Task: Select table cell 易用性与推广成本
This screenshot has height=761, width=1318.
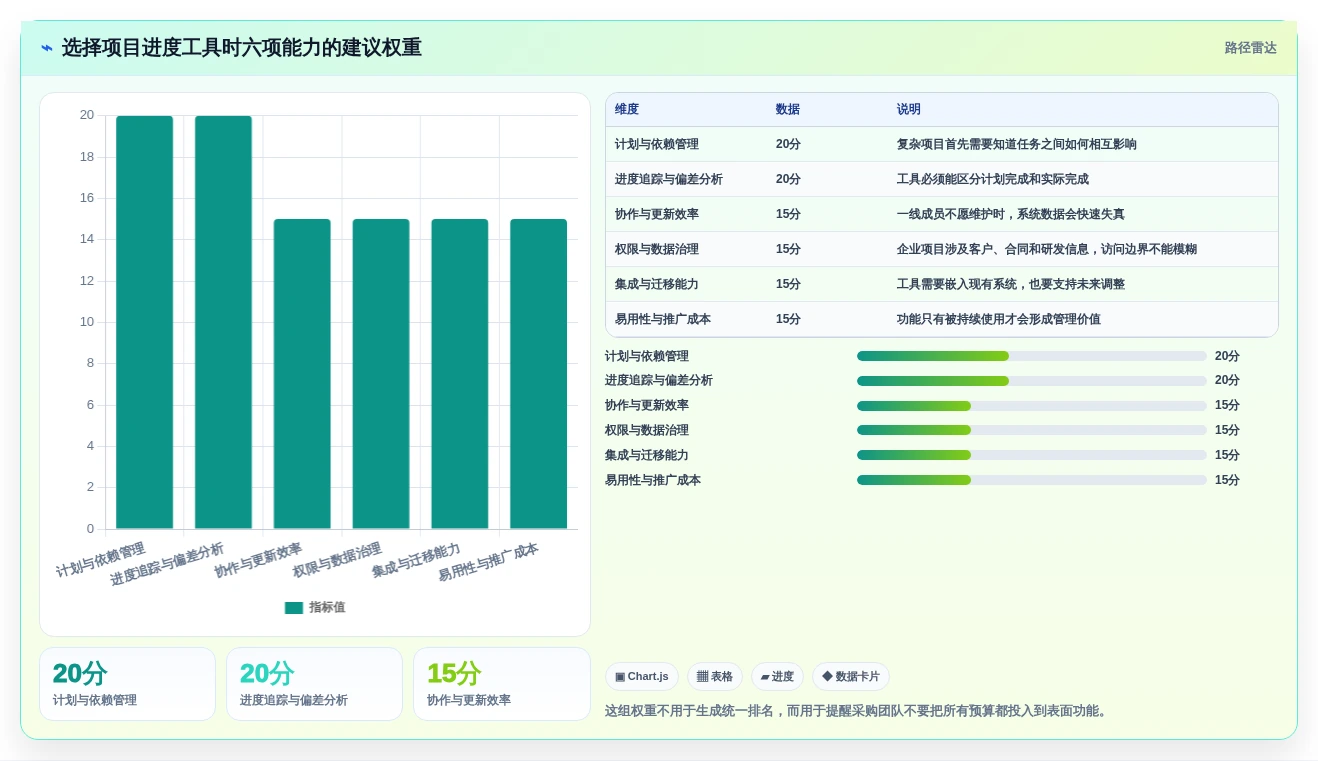Action: tap(663, 319)
